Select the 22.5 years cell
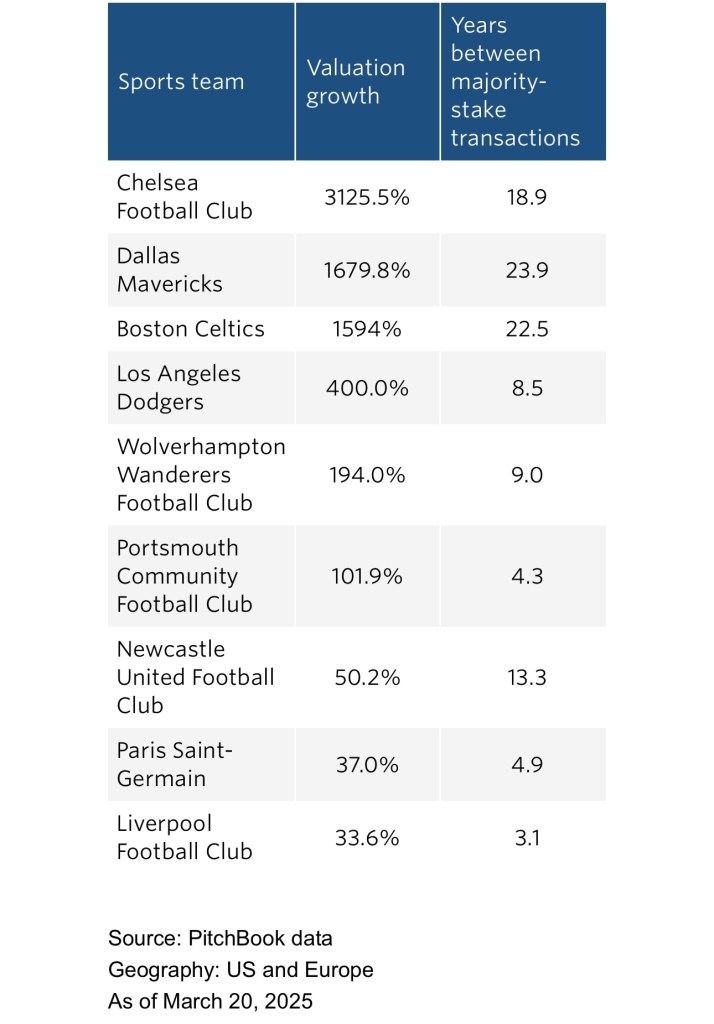 coord(527,329)
